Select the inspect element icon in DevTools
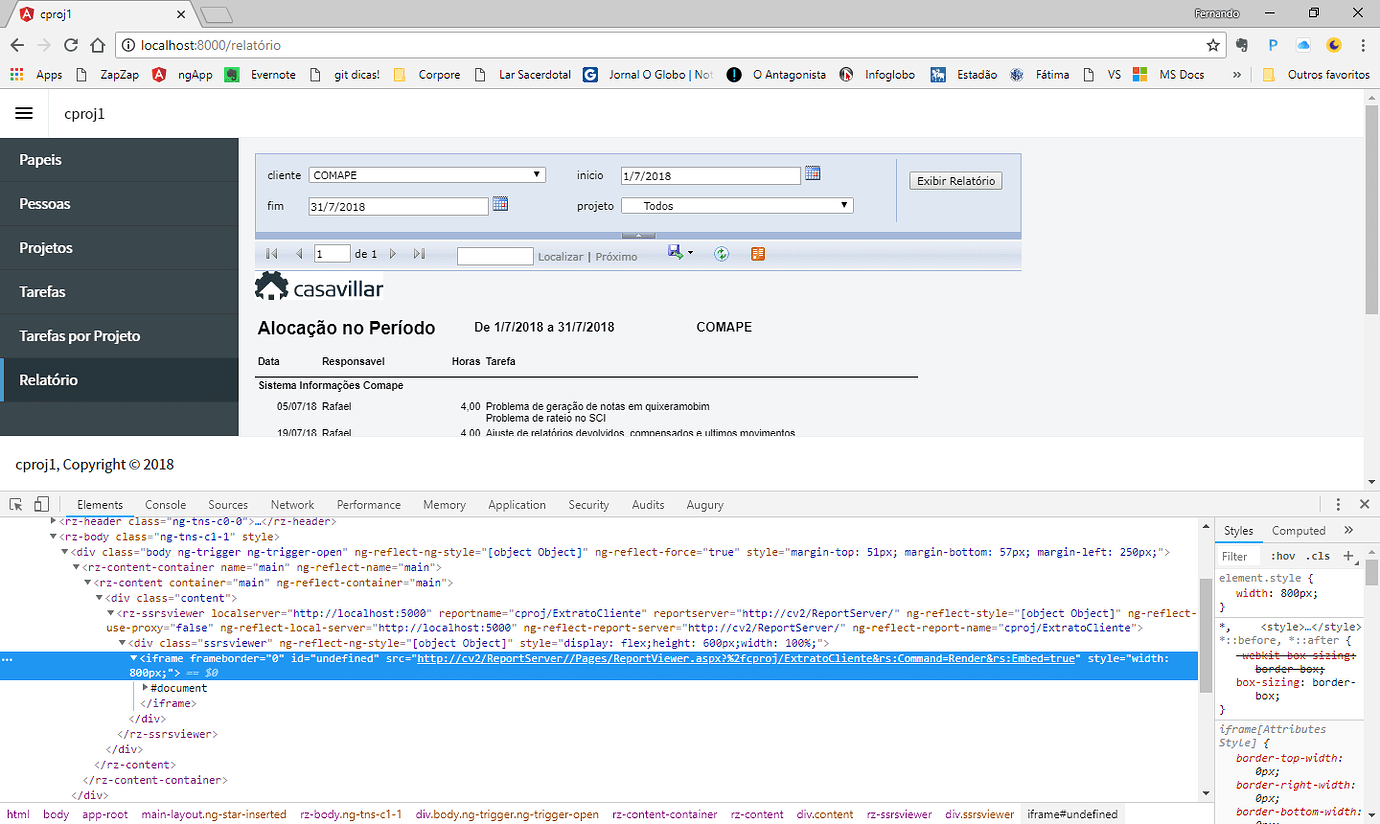This screenshot has width=1380, height=824. point(15,504)
